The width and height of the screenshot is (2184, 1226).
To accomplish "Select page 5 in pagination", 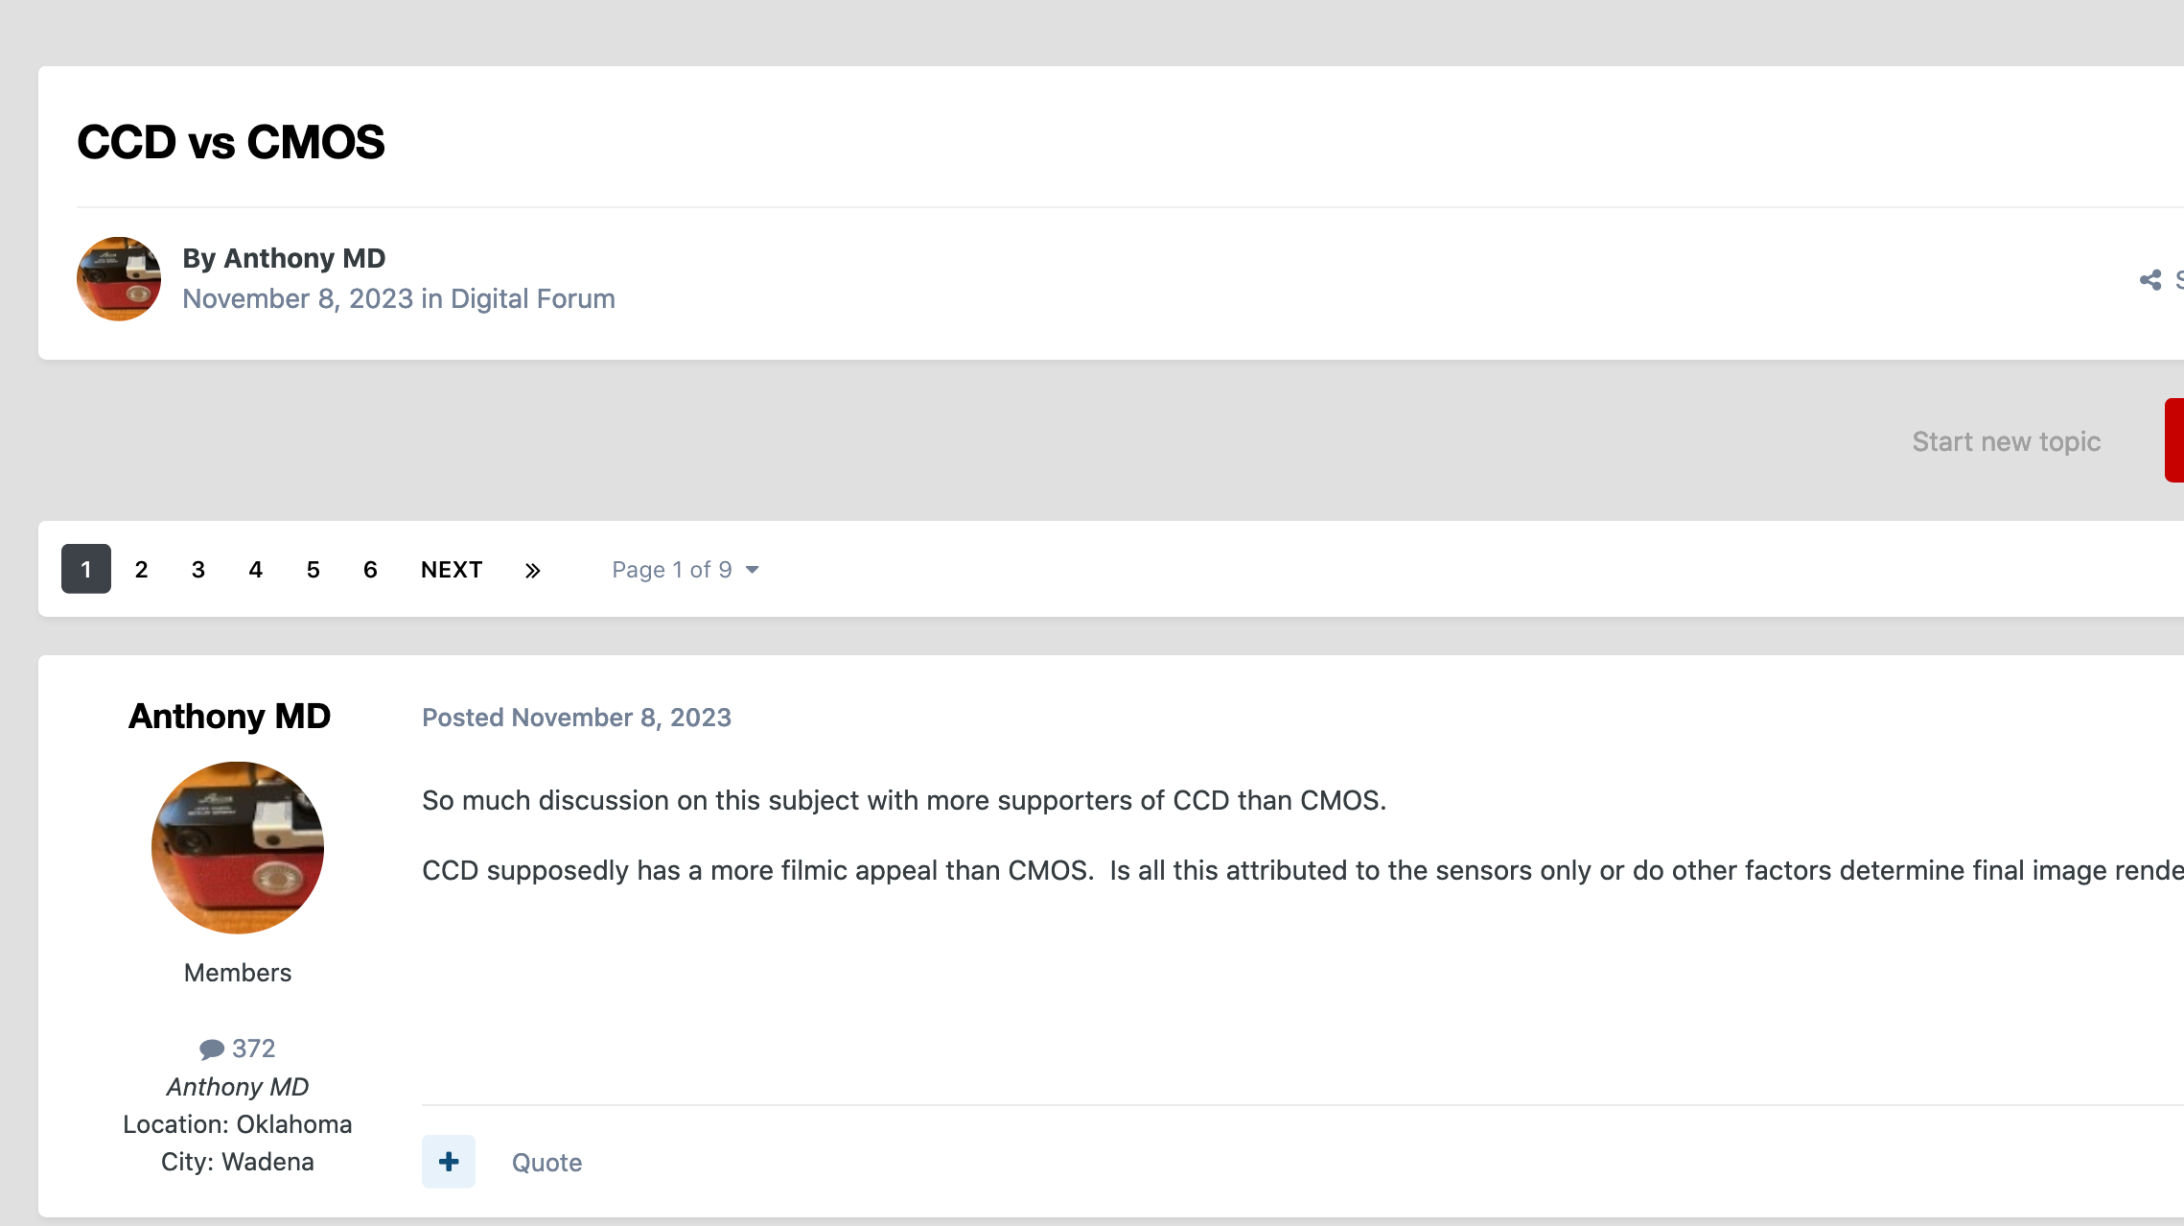I will pyautogui.click(x=313, y=570).
